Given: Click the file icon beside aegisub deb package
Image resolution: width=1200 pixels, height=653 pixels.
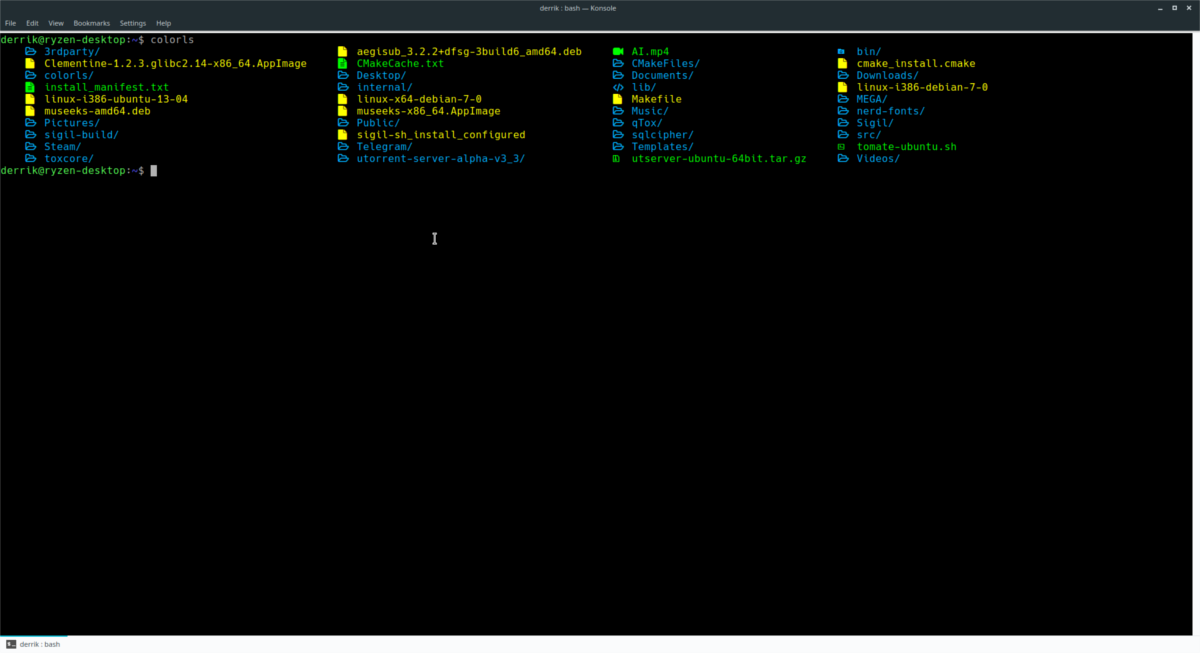Looking at the screenshot, I should point(343,51).
